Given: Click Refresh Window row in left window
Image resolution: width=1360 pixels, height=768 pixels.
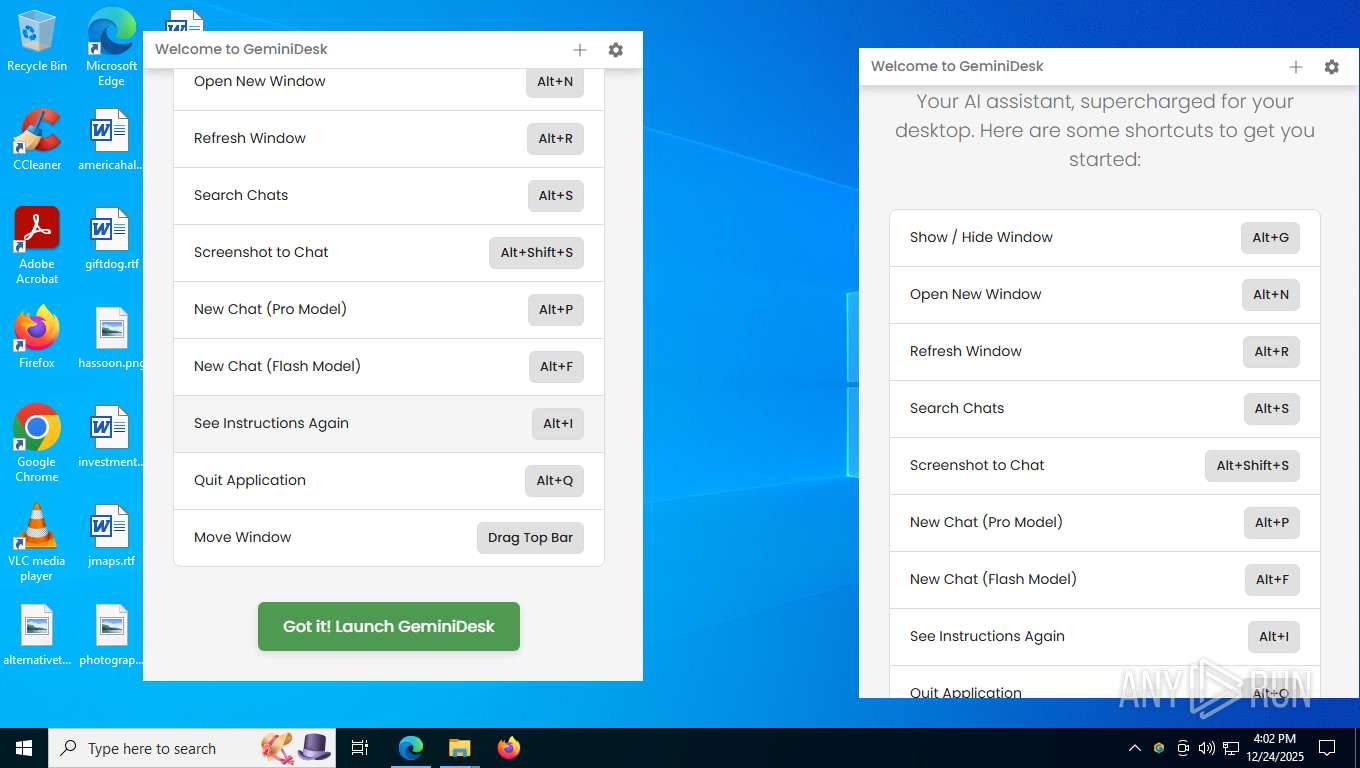Looking at the screenshot, I should click(x=389, y=139).
